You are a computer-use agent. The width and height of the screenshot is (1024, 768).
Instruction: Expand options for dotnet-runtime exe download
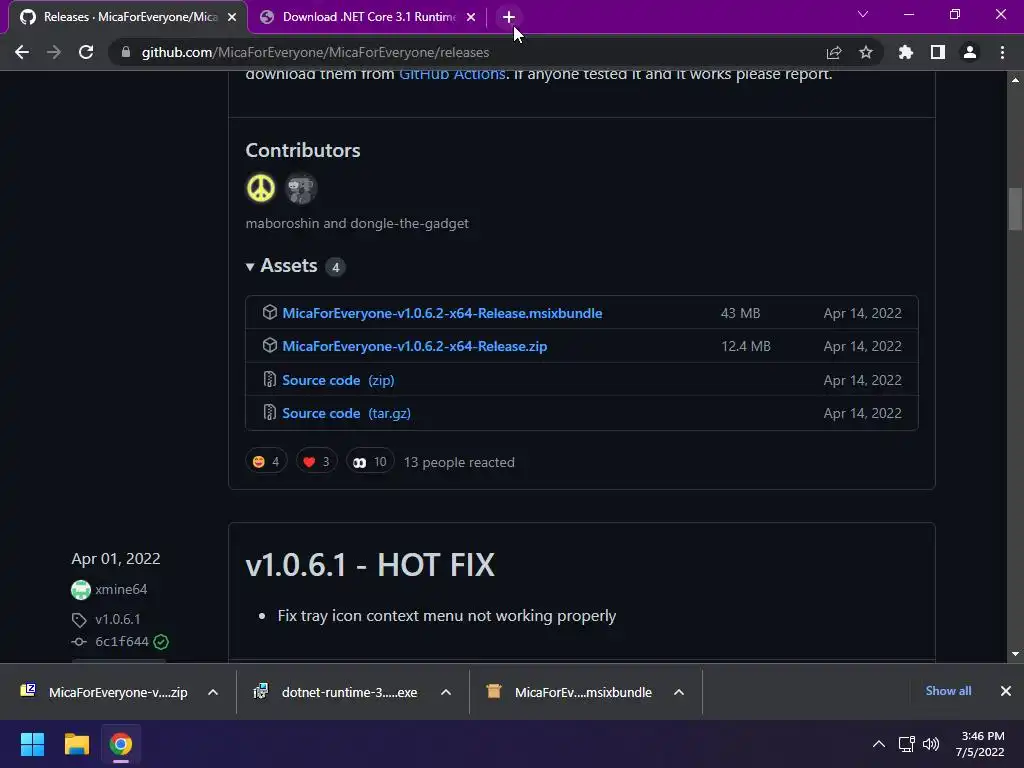coord(446,692)
